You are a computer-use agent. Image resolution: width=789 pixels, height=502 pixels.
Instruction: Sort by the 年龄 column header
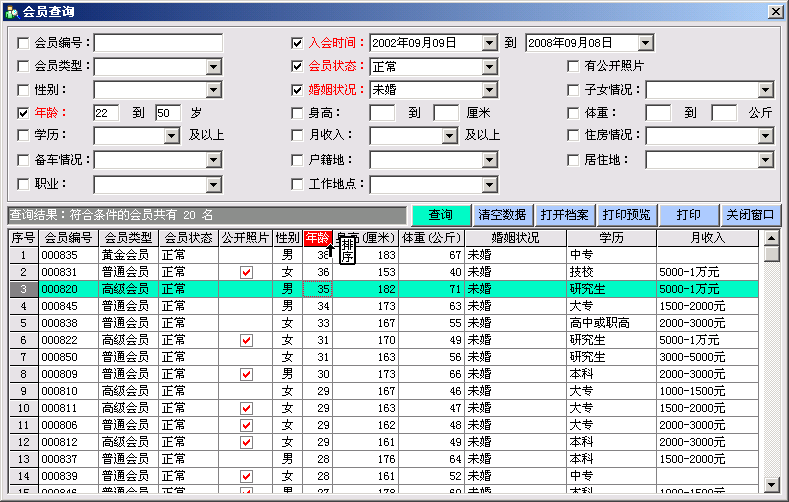click(317, 238)
